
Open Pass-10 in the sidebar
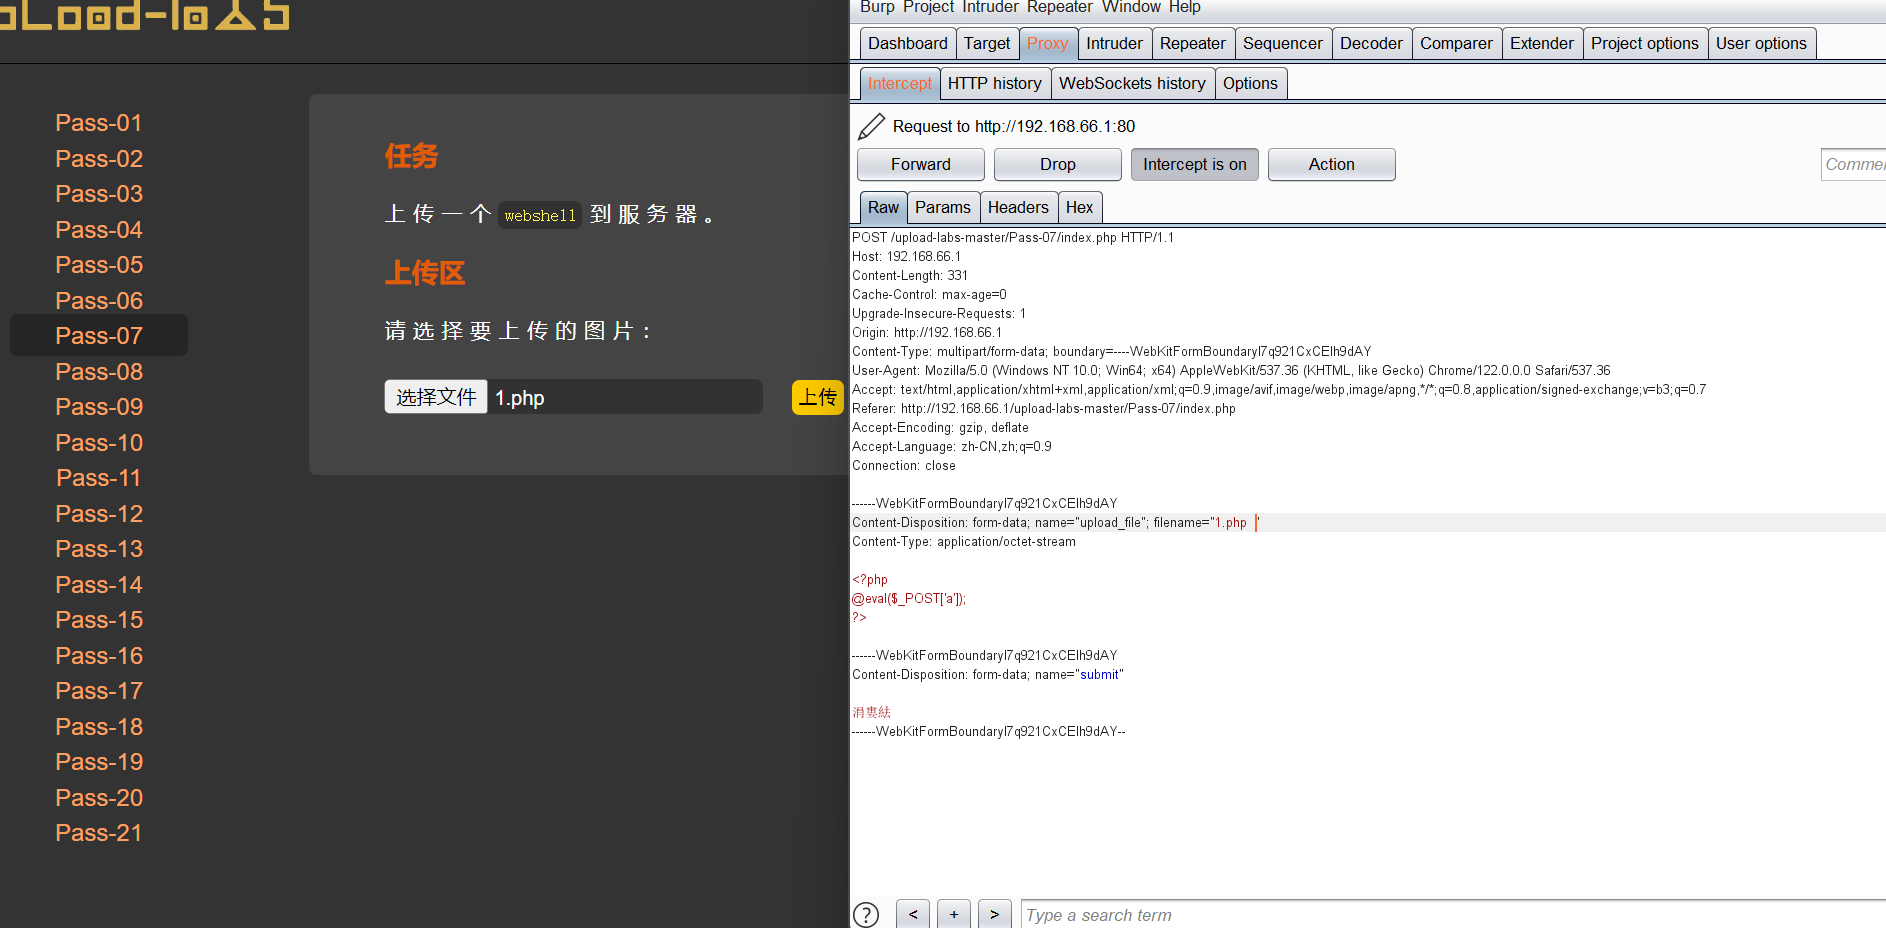(99, 443)
